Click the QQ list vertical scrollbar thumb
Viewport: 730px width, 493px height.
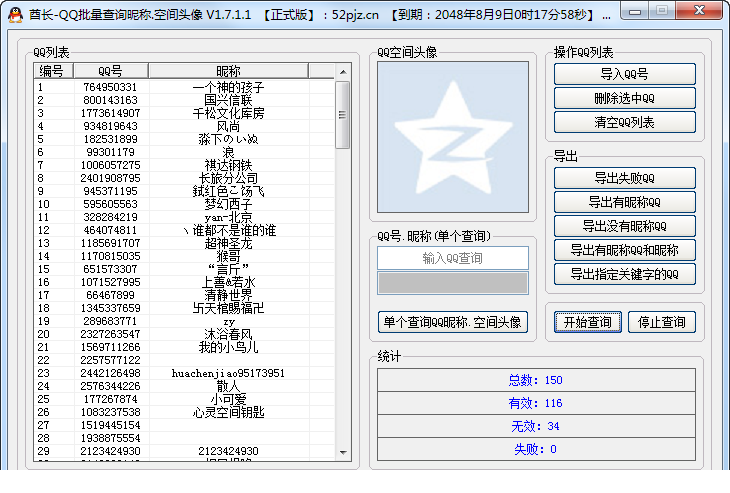click(343, 115)
